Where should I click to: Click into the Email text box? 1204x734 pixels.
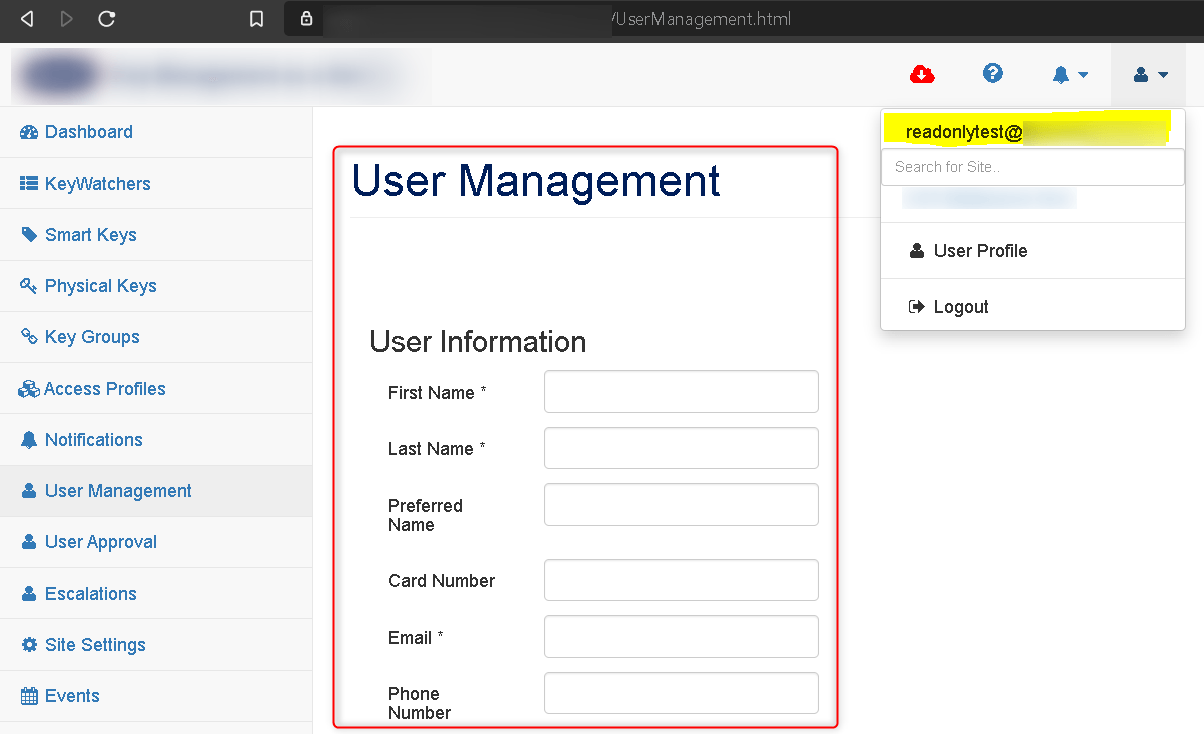[681, 637]
